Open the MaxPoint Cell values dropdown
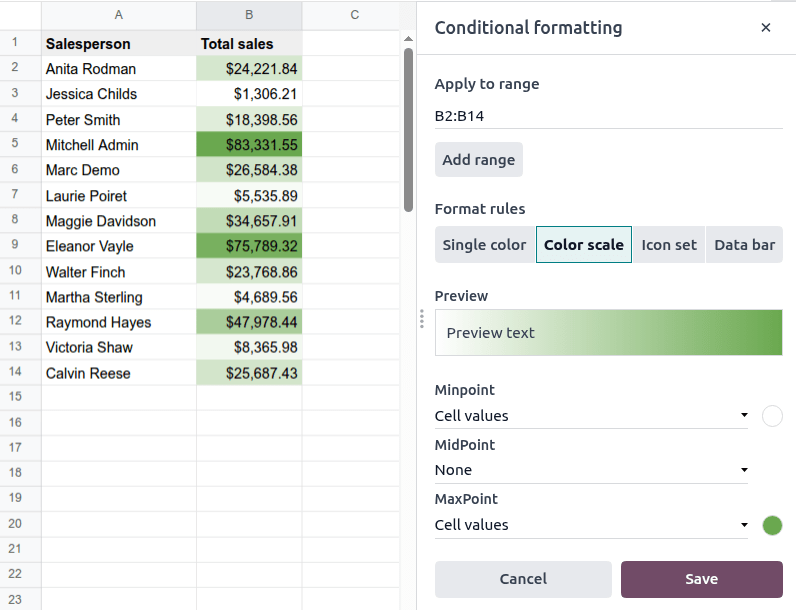This screenshot has width=796, height=610. click(591, 525)
